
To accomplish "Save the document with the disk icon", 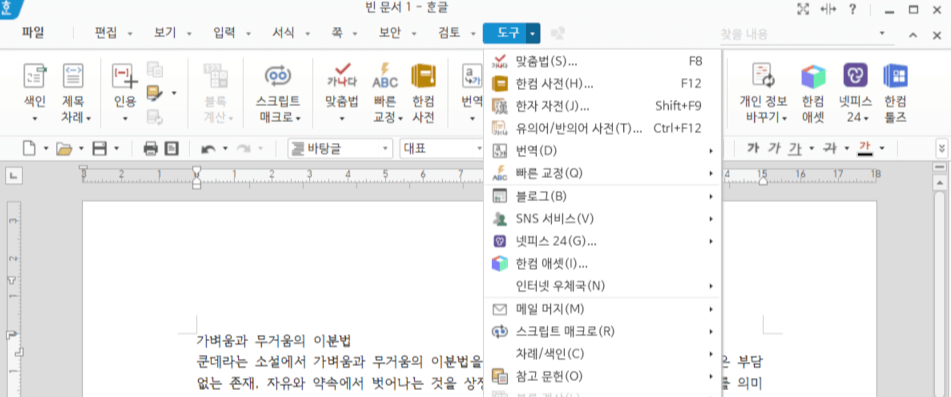I will point(99,148).
